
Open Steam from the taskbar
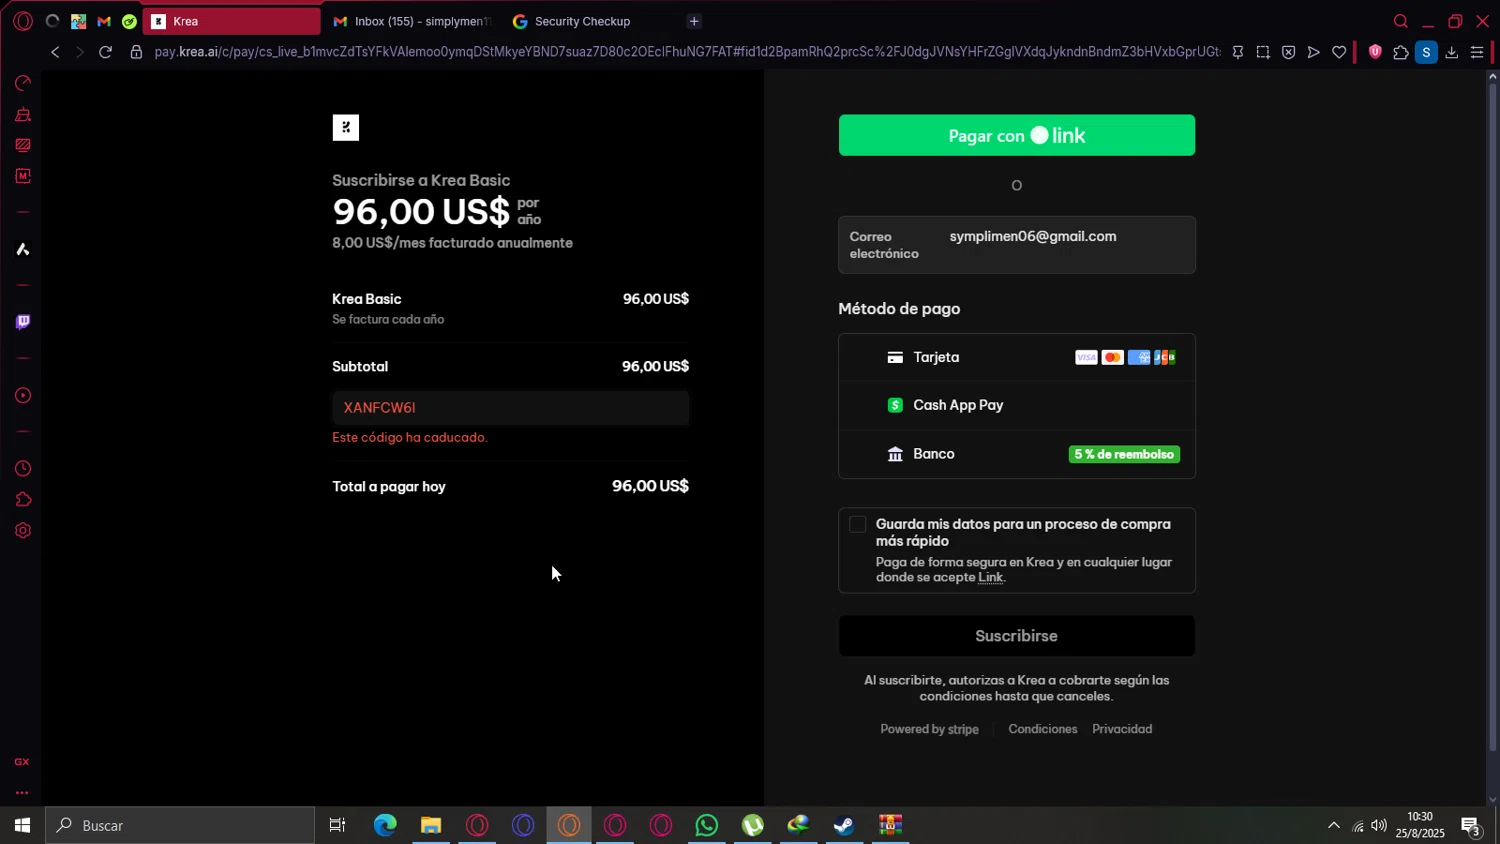point(845,825)
